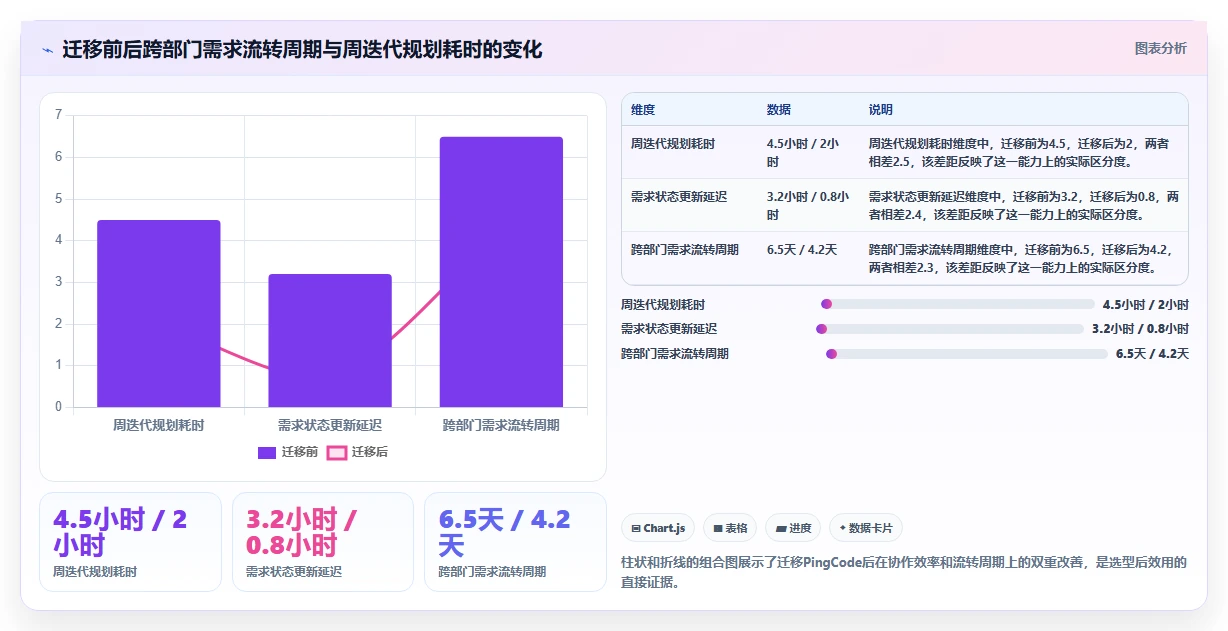Click 周迭代规划耗时 progress bar handle
The image size is (1228, 631).
pos(826,304)
